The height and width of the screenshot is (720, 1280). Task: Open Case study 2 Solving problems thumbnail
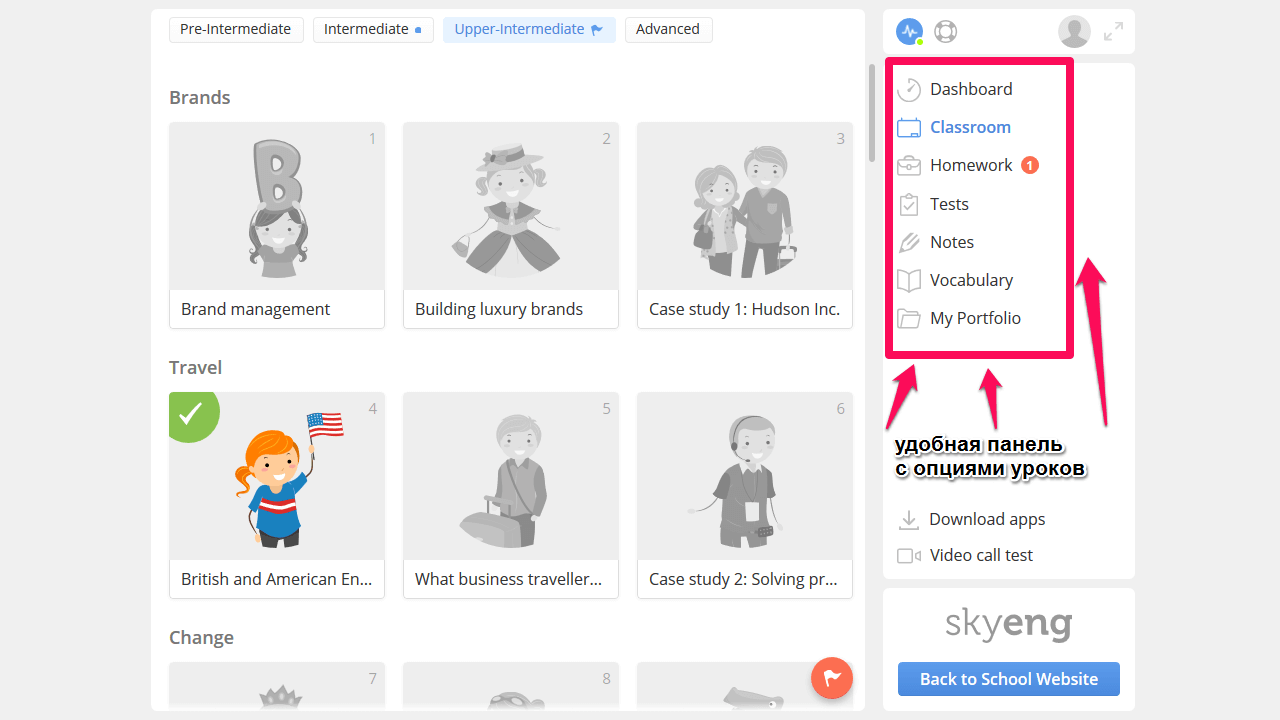point(745,476)
